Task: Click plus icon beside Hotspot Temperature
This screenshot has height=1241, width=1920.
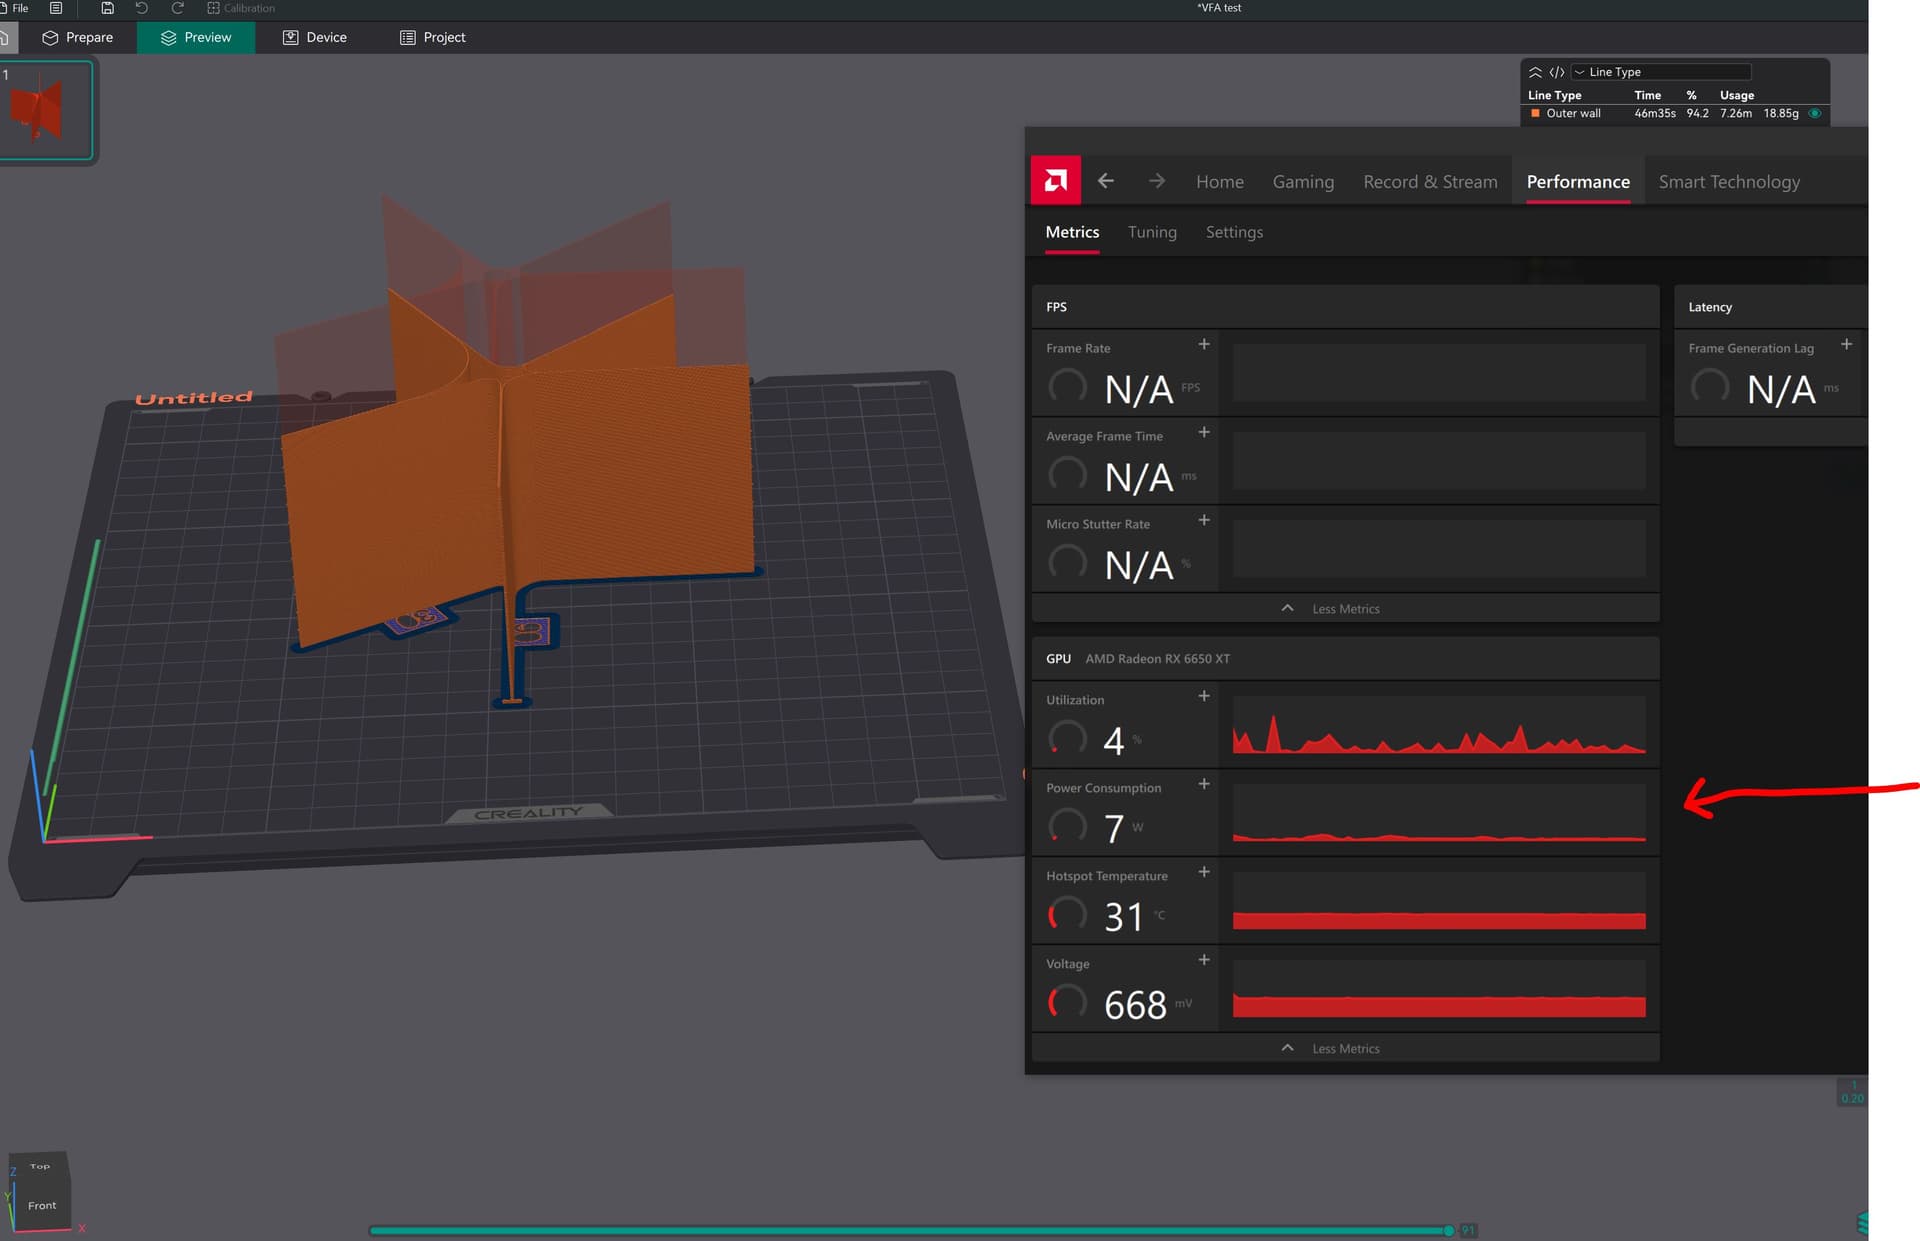Action: (x=1204, y=873)
